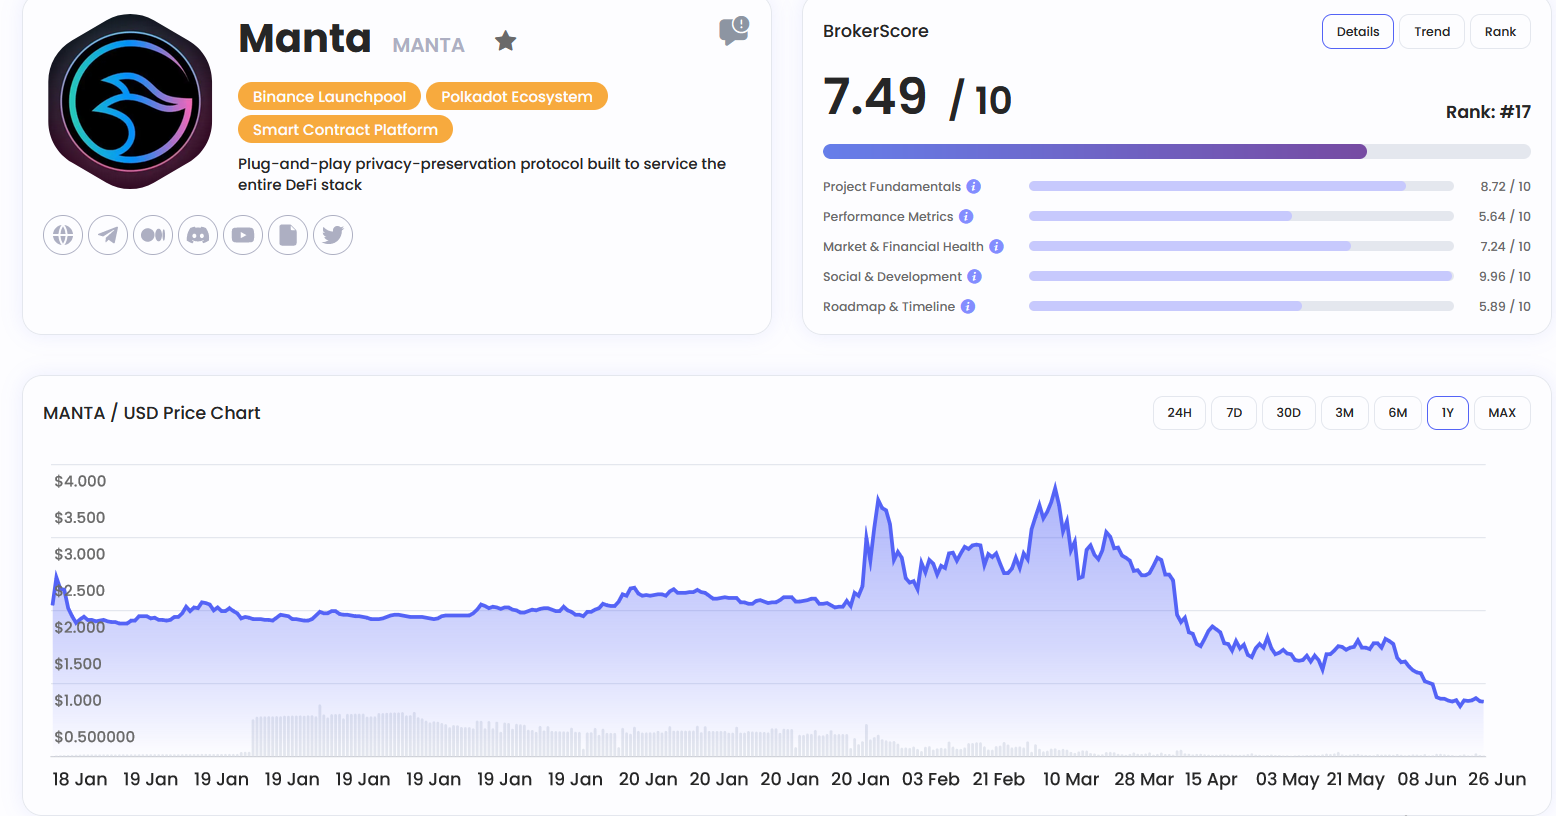Select the MAX chart range
This screenshot has height=816, width=1556.
pos(1502,413)
